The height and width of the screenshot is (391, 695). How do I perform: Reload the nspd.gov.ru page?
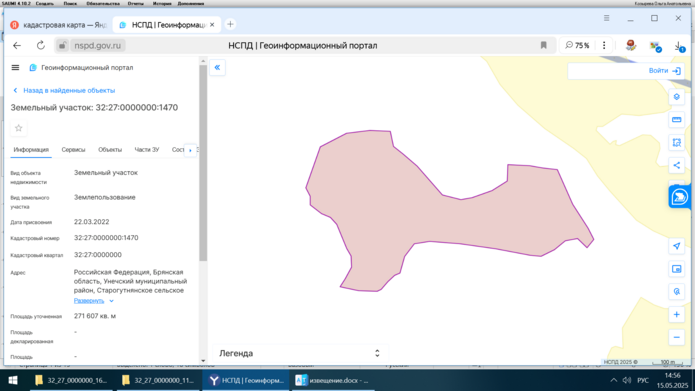(40, 46)
